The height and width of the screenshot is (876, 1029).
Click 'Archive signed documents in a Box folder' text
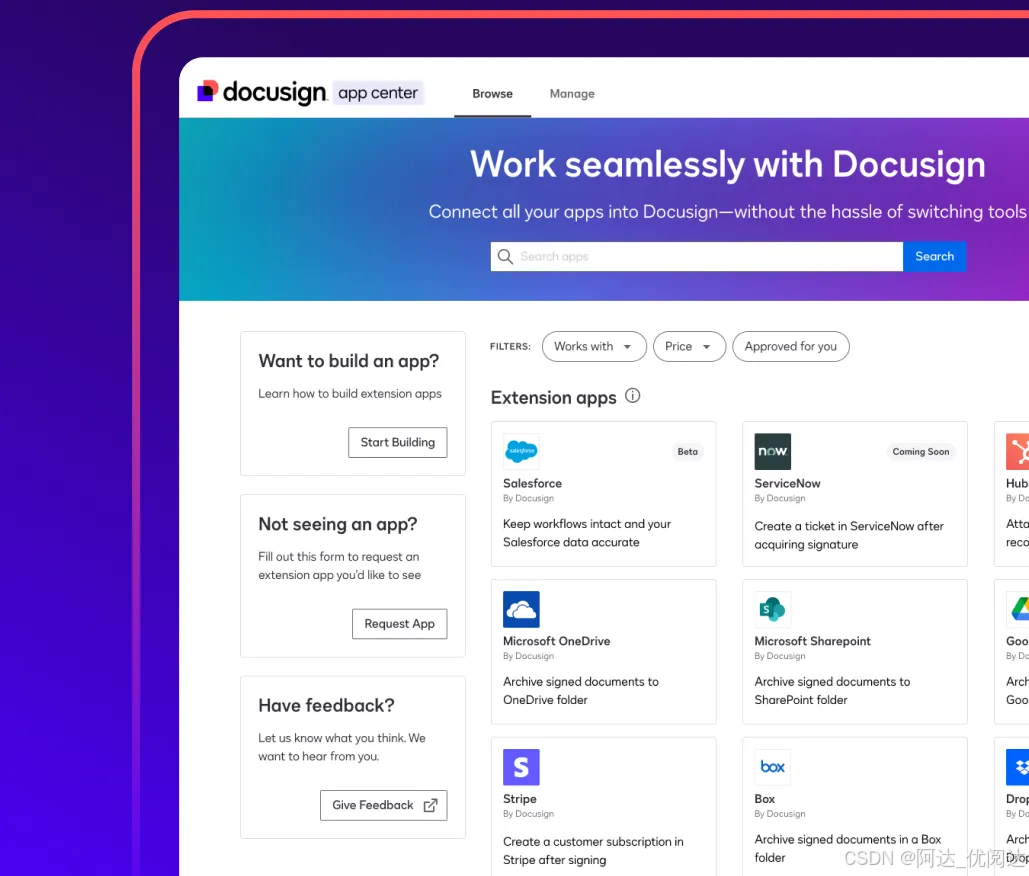[x=848, y=848]
